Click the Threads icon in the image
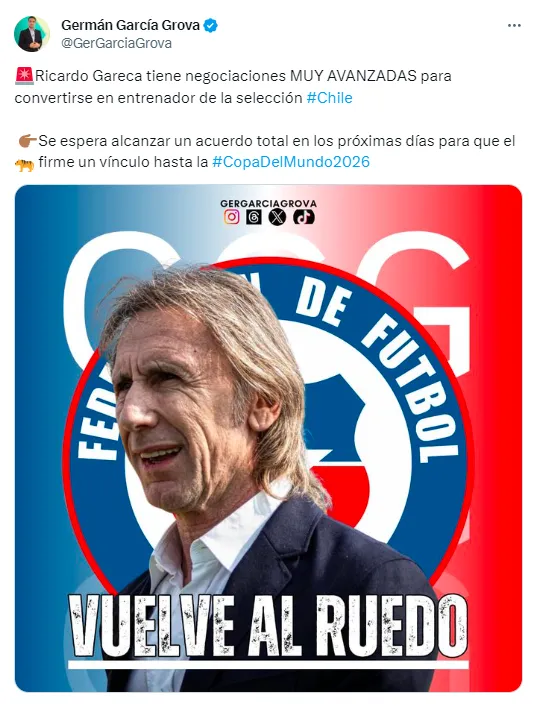Image resolution: width=538 pixels, height=706 pixels. pyautogui.click(x=254, y=217)
